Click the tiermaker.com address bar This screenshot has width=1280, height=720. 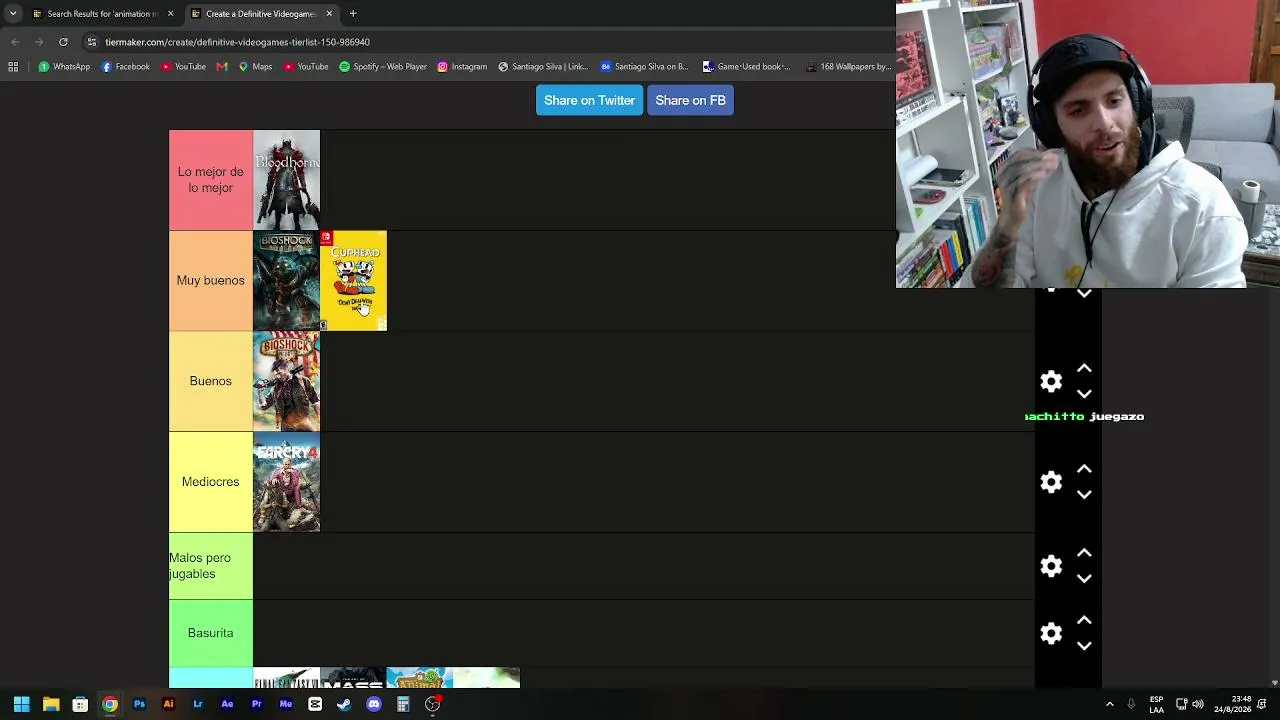pos(490,42)
